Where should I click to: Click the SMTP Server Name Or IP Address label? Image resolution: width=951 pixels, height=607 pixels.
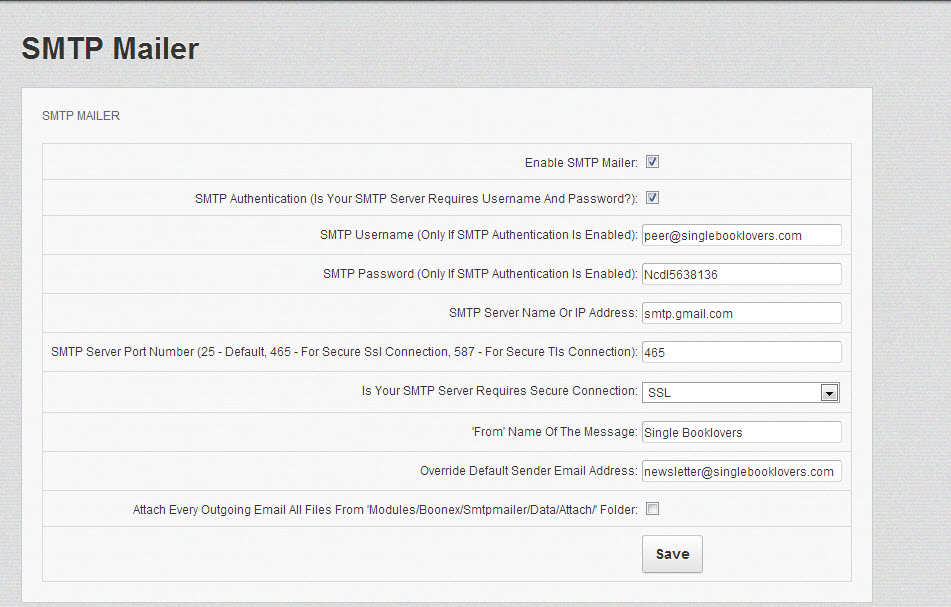[x=543, y=313]
